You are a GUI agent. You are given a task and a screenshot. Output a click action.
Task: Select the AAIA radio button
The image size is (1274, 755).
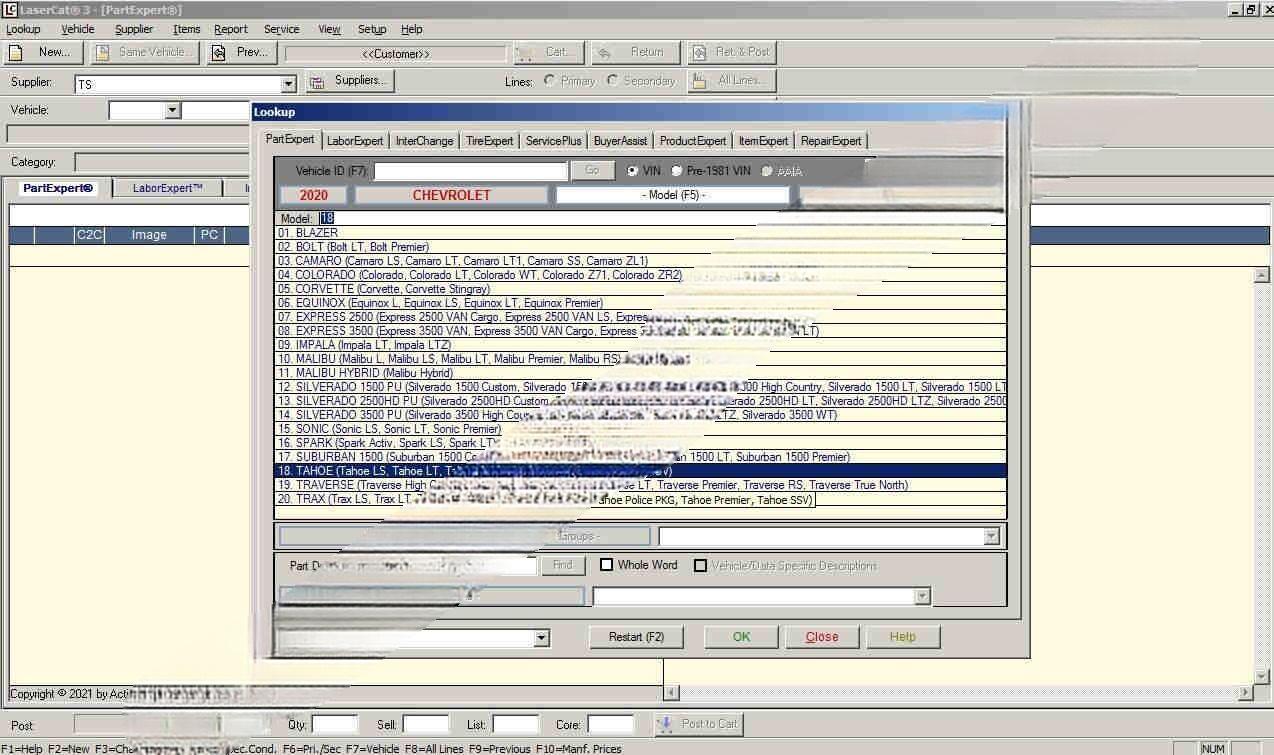click(767, 171)
